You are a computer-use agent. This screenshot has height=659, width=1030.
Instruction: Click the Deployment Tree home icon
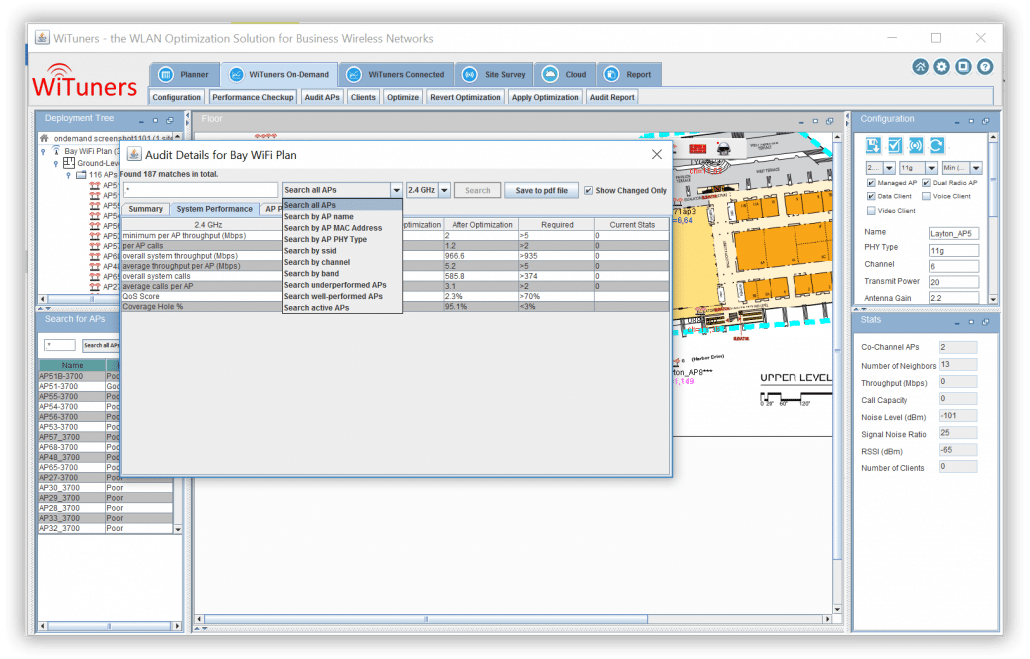pos(44,138)
